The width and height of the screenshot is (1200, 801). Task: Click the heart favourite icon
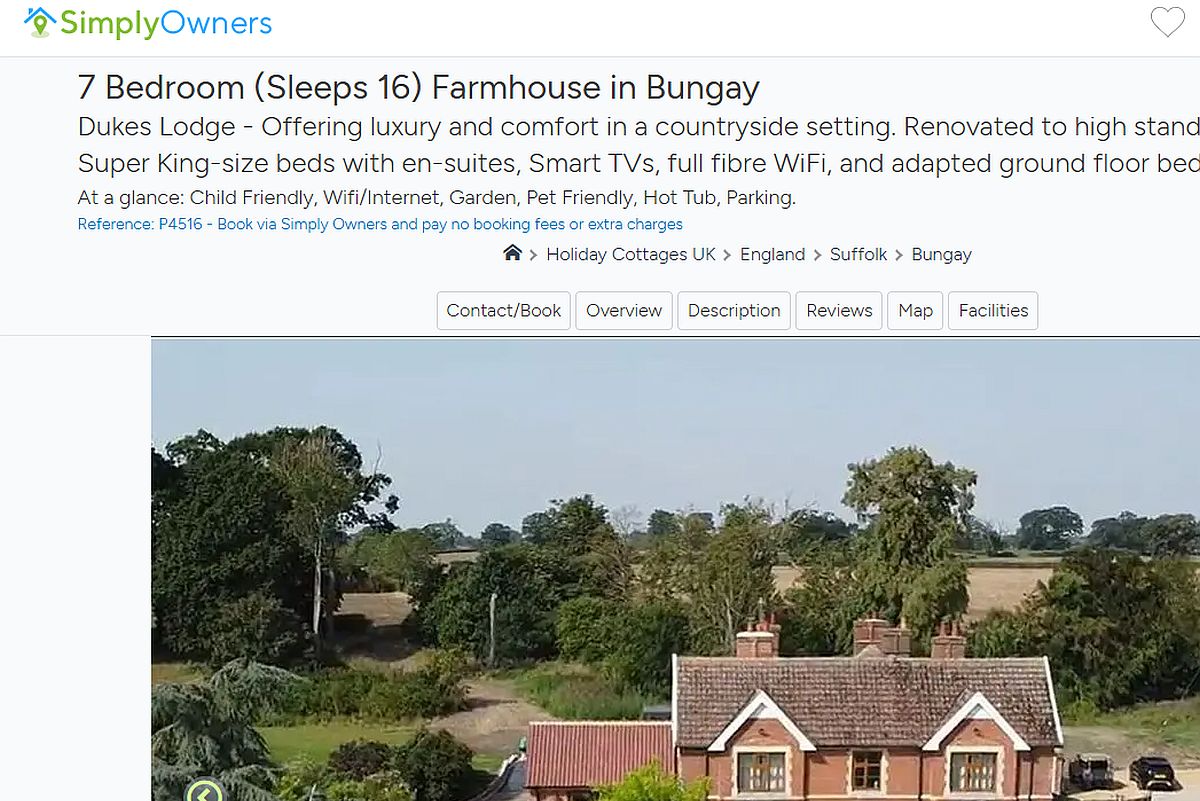pos(1167,22)
